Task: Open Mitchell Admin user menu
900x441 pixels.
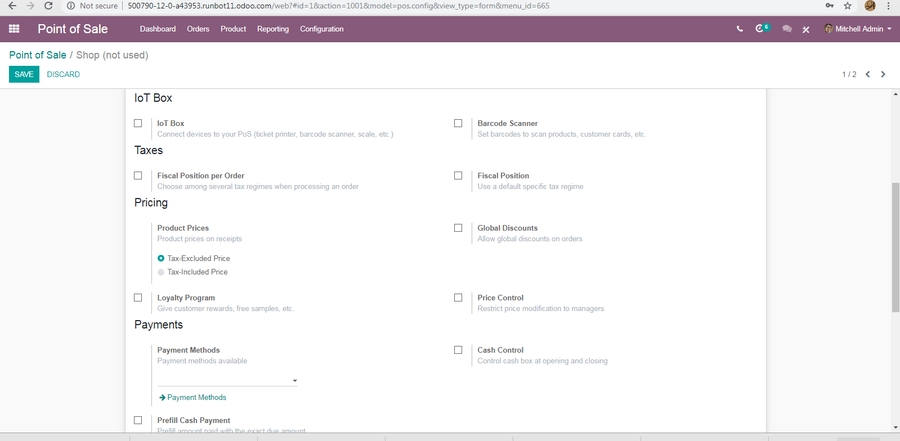Action: [x=858, y=29]
